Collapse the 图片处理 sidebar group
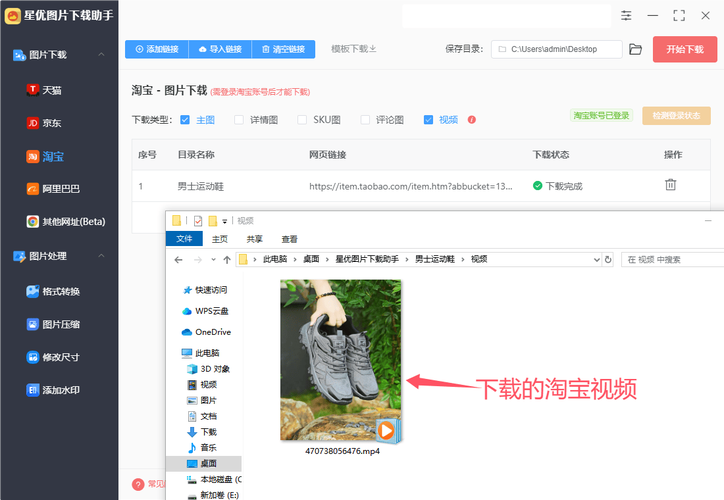The image size is (724, 500). [x=101, y=256]
